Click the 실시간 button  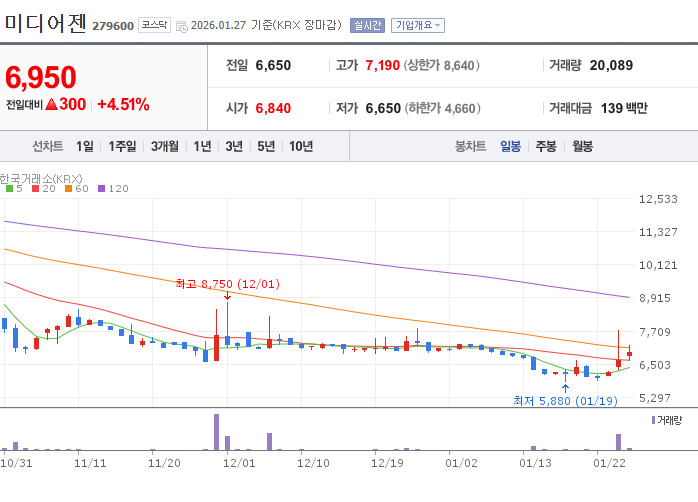[367, 25]
